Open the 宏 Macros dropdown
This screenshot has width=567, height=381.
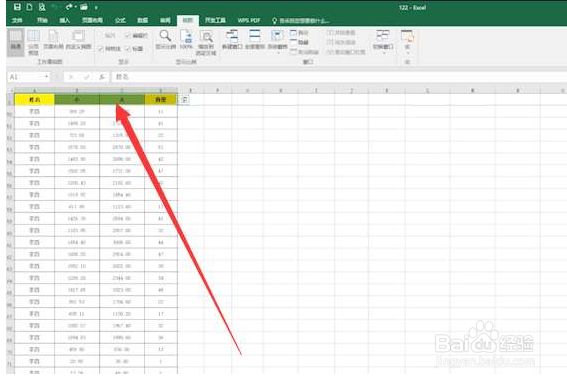(x=407, y=42)
